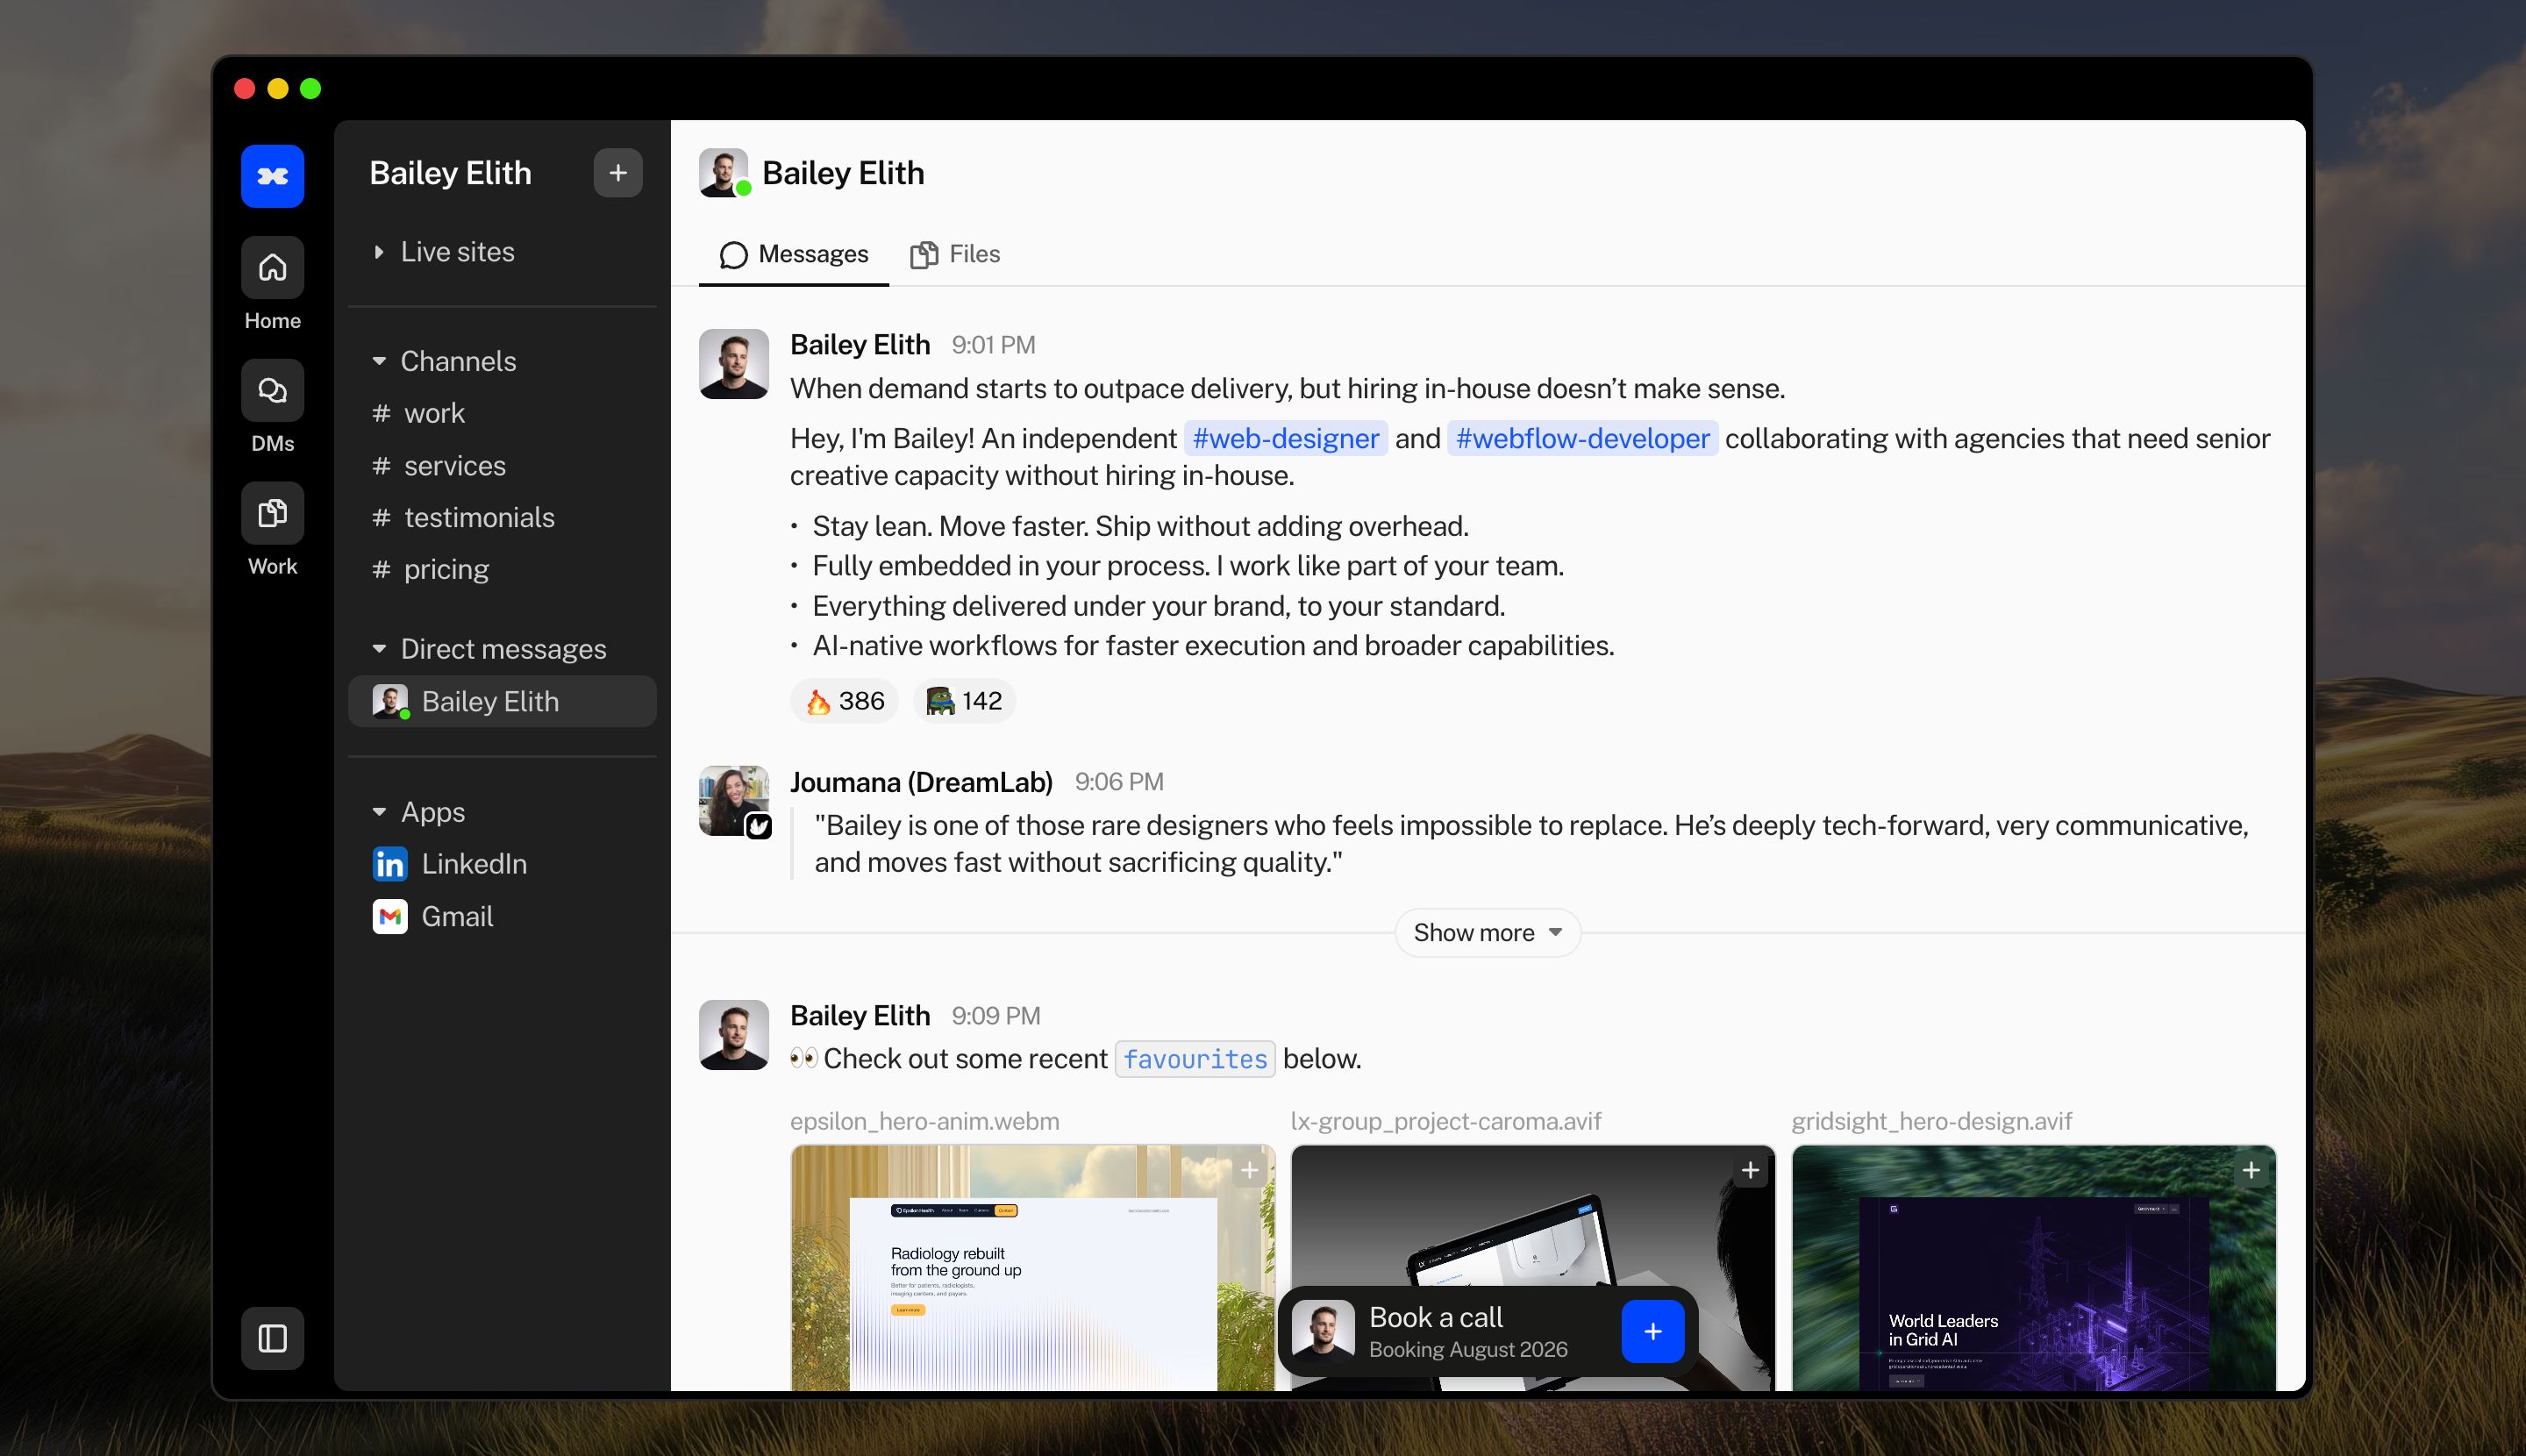The height and width of the screenshot is (1456, 2526).
Task: Open the work channel
Action: pos(502,413)
